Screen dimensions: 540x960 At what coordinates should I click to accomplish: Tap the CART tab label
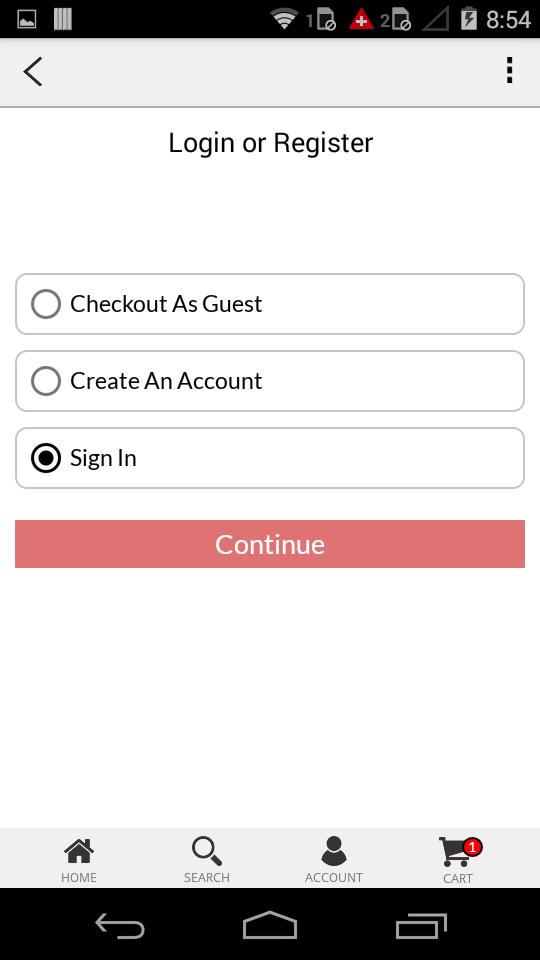[x=458, y=879]
